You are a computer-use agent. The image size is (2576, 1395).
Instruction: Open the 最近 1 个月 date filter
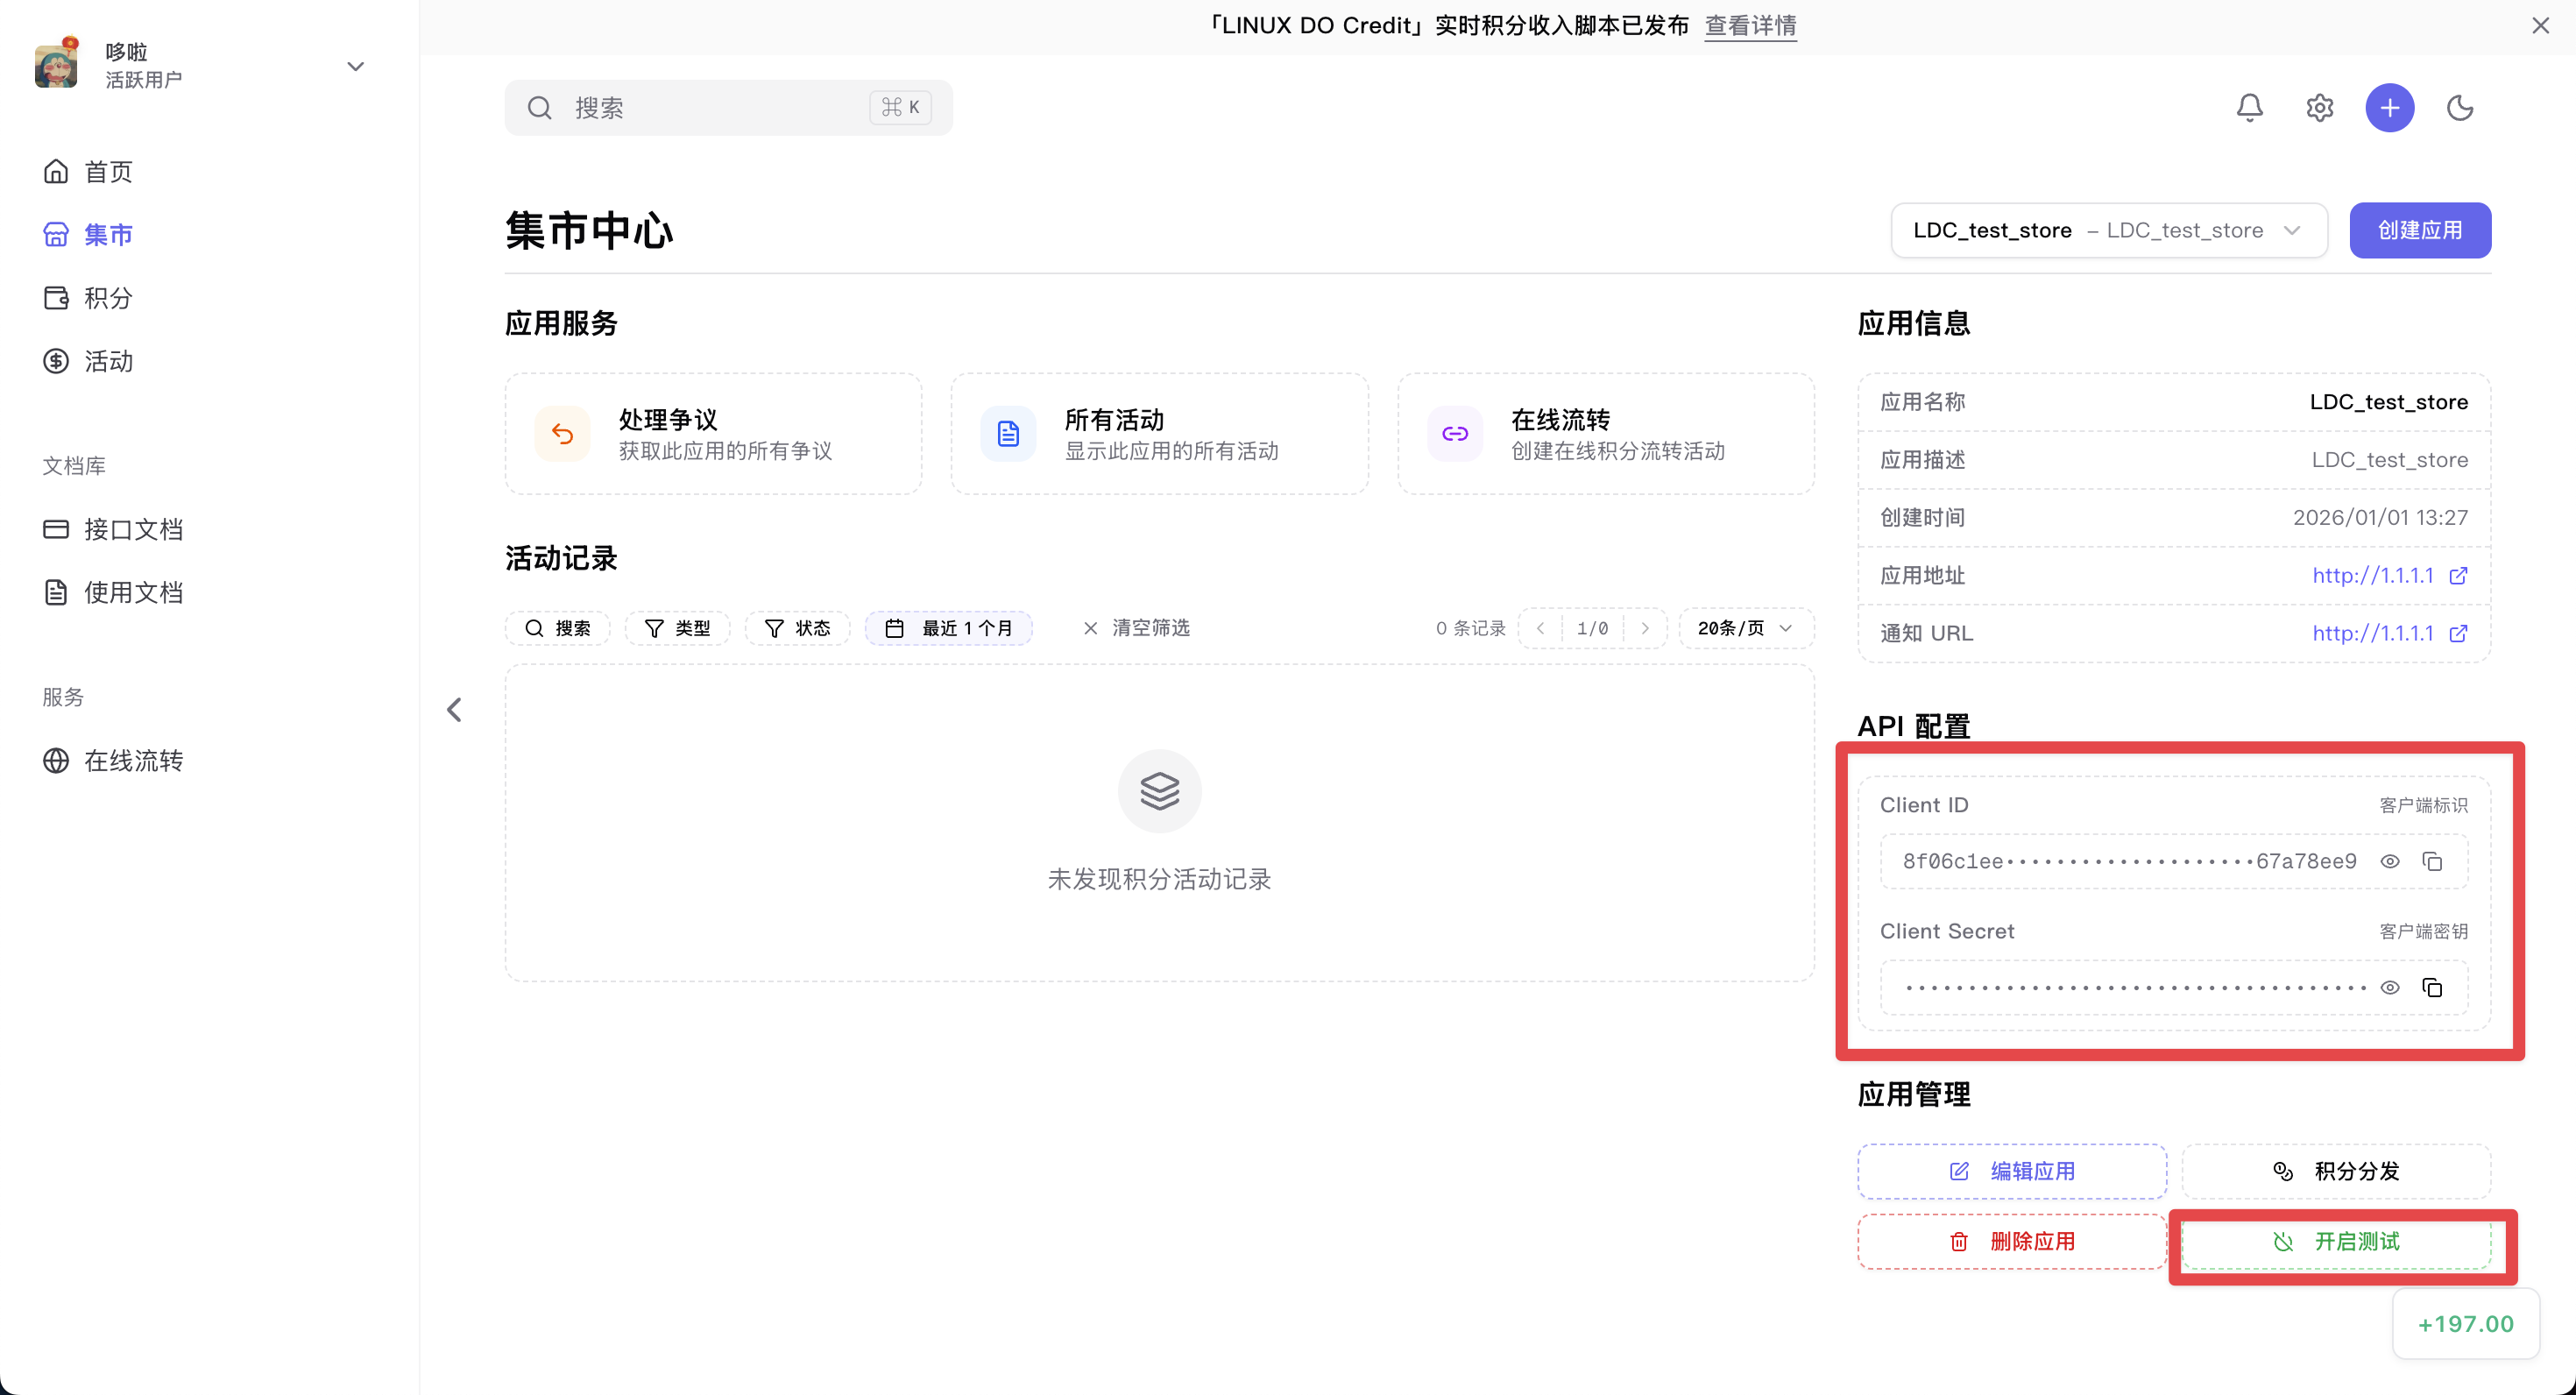948,628
